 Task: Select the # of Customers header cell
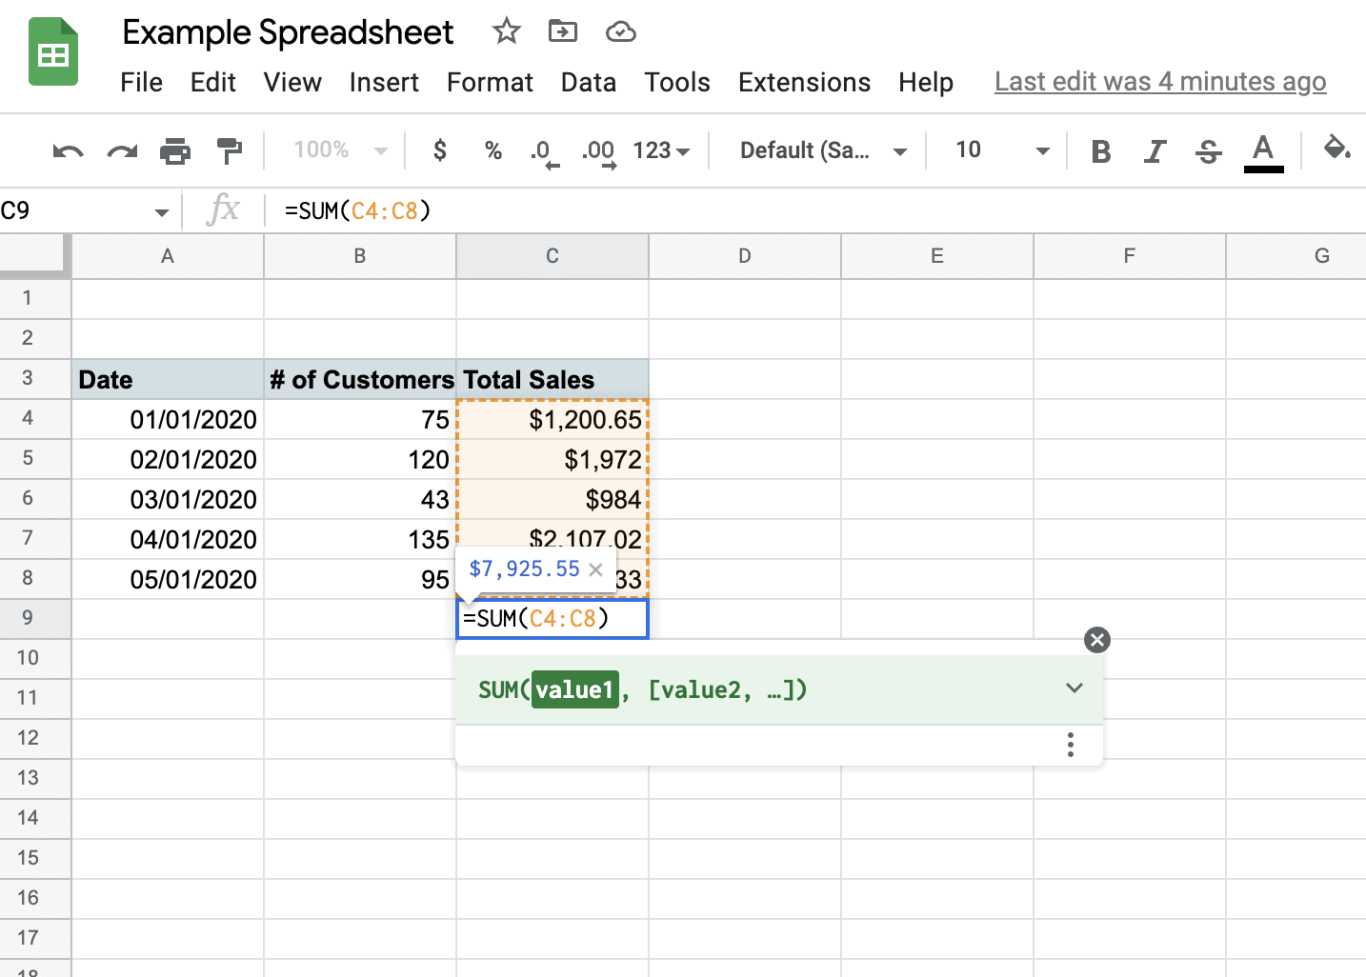tap(360, 379)
